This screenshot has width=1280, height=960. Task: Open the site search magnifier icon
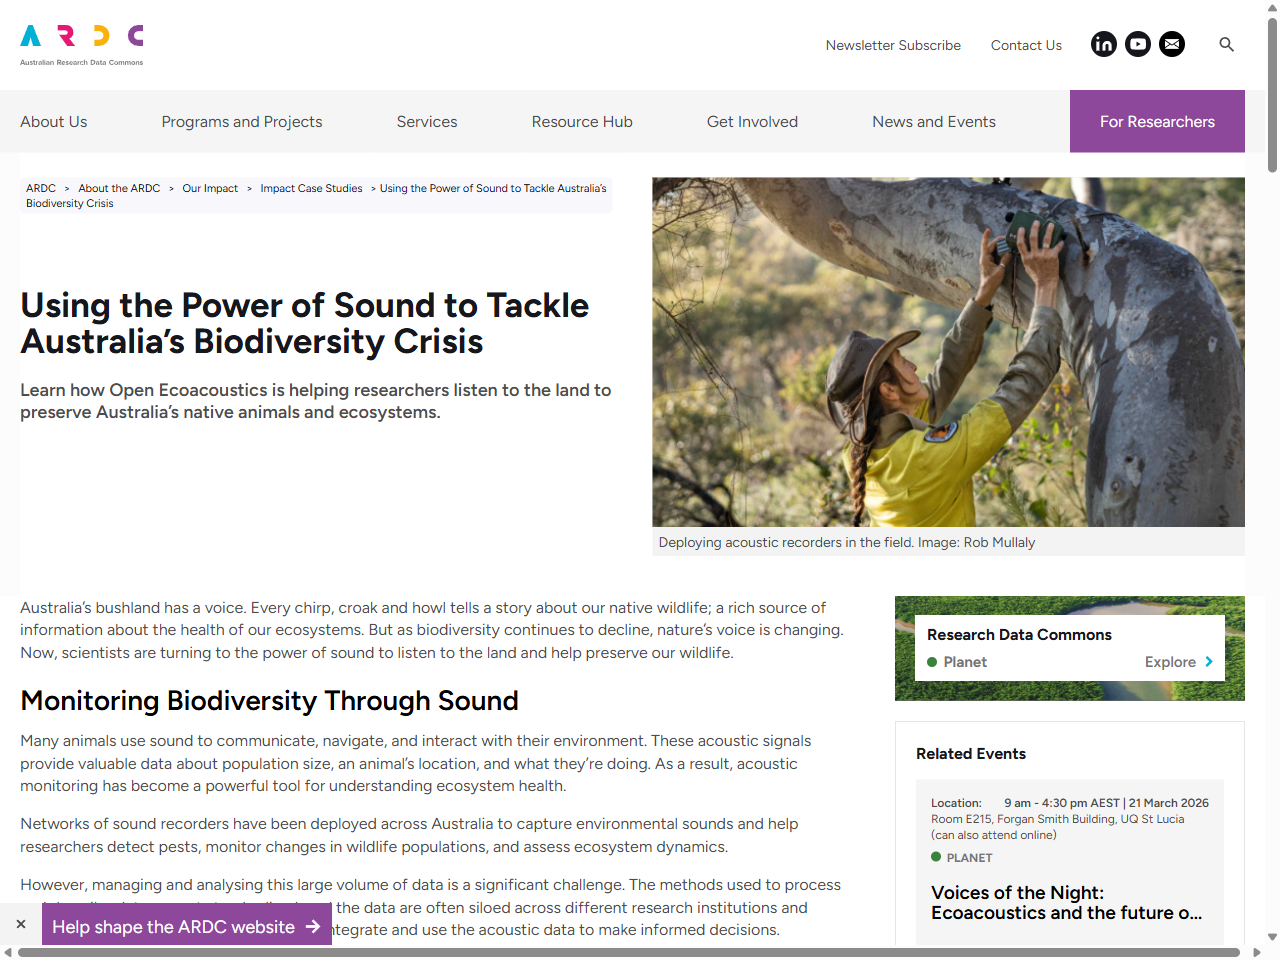[x=1227, y=45]
